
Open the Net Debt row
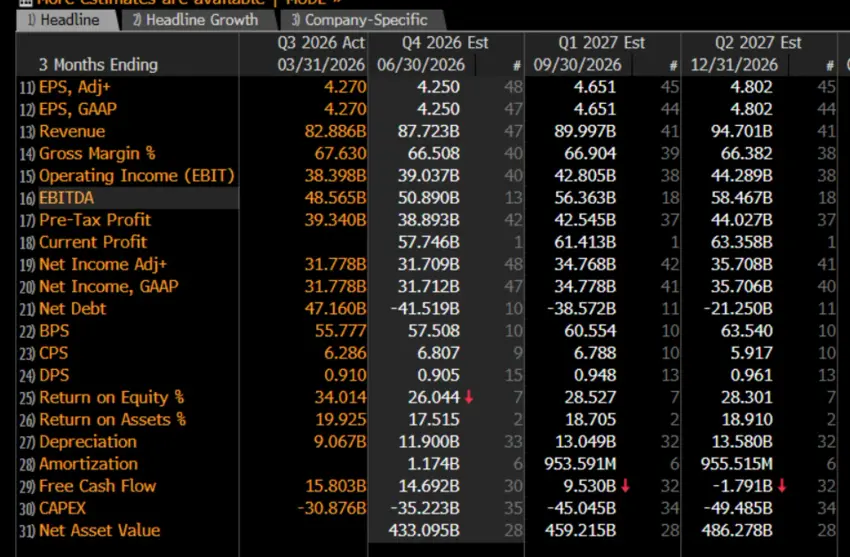(x=72, y=308)
